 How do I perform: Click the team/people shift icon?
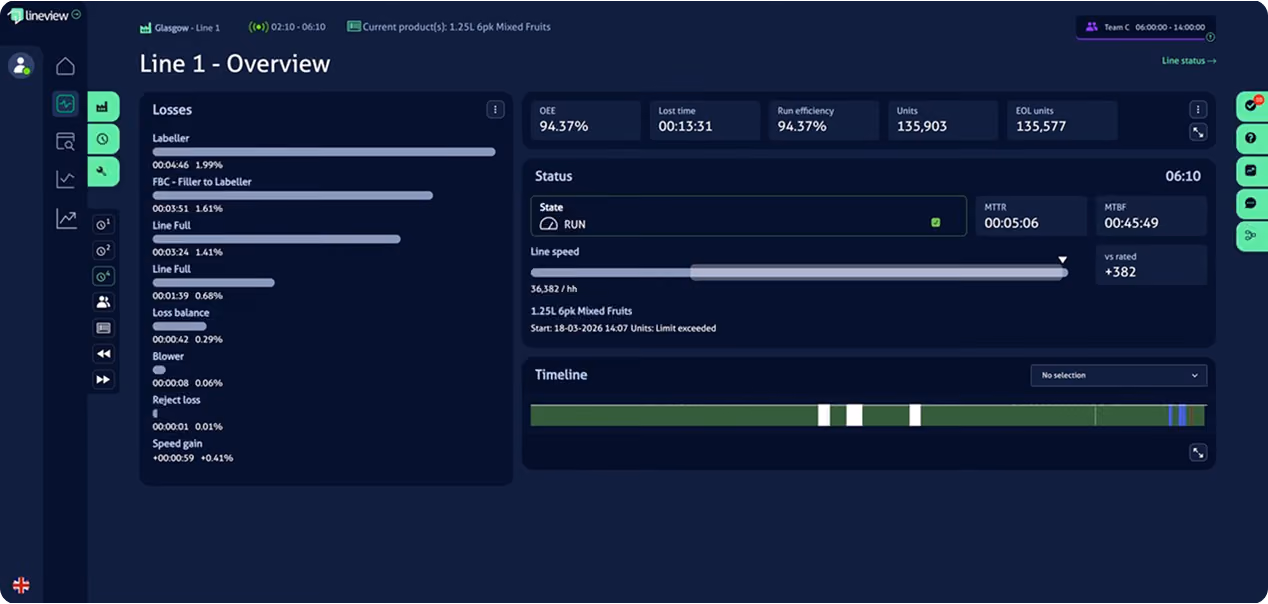click(103, 301)
